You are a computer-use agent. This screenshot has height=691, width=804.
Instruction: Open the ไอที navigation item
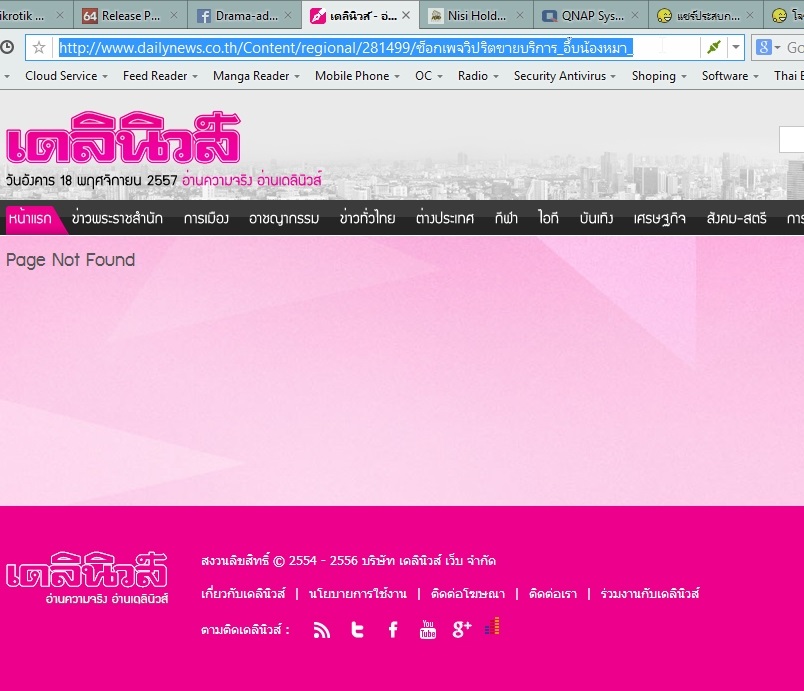(x=548, y=218)
